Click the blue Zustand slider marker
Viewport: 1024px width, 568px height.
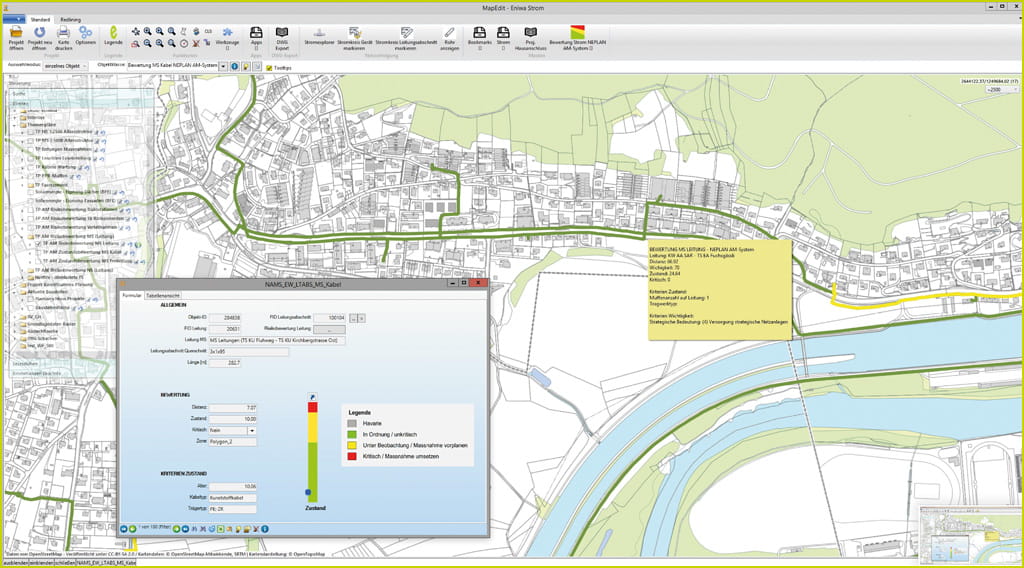(x=308, y=493)
